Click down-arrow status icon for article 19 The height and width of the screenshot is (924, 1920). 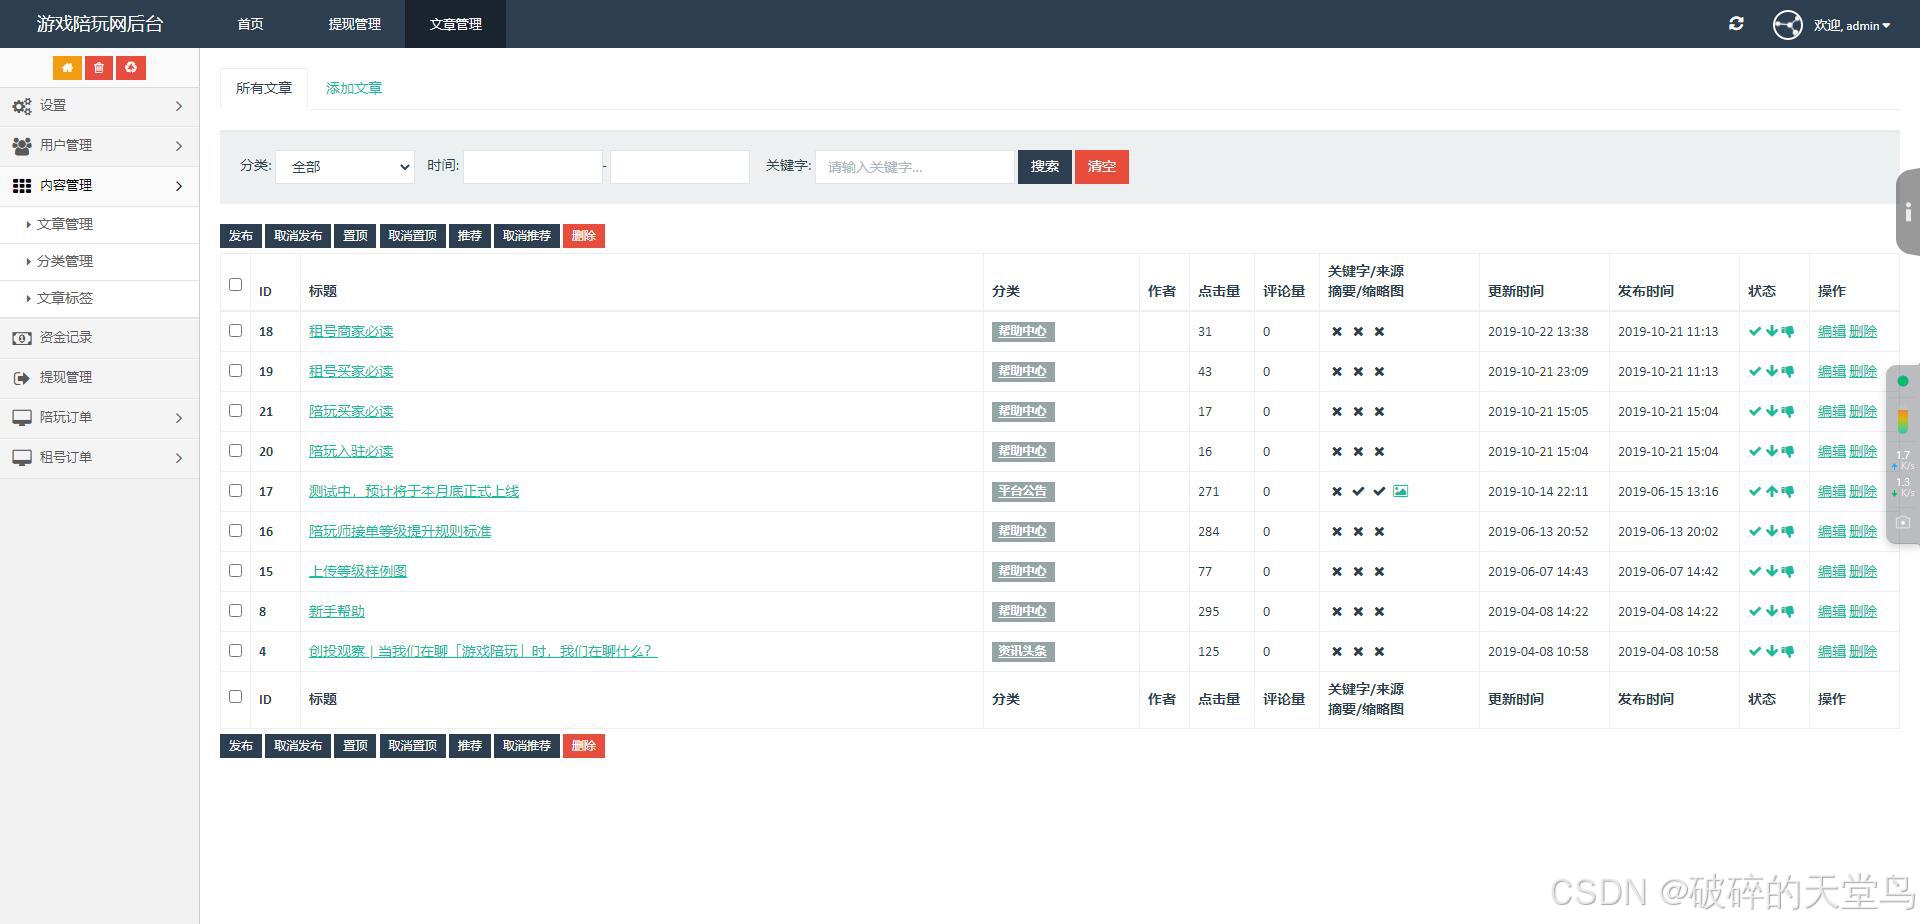[1771, 371]
